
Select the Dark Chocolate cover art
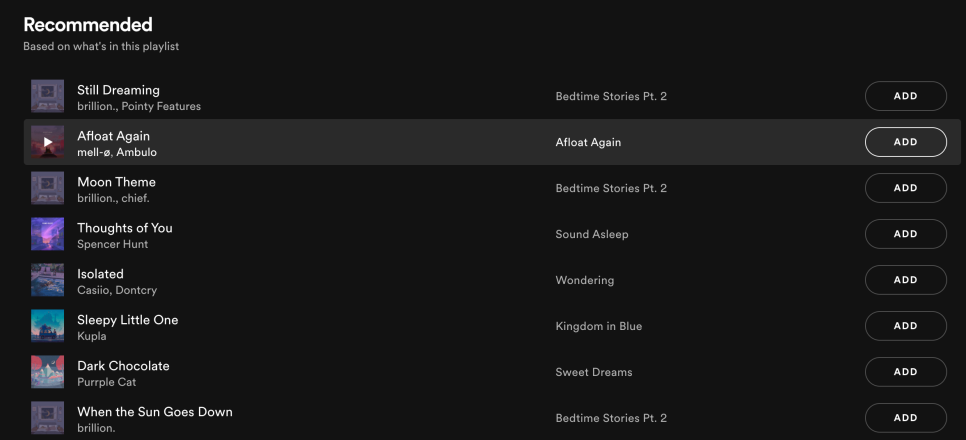coord(47,372)
